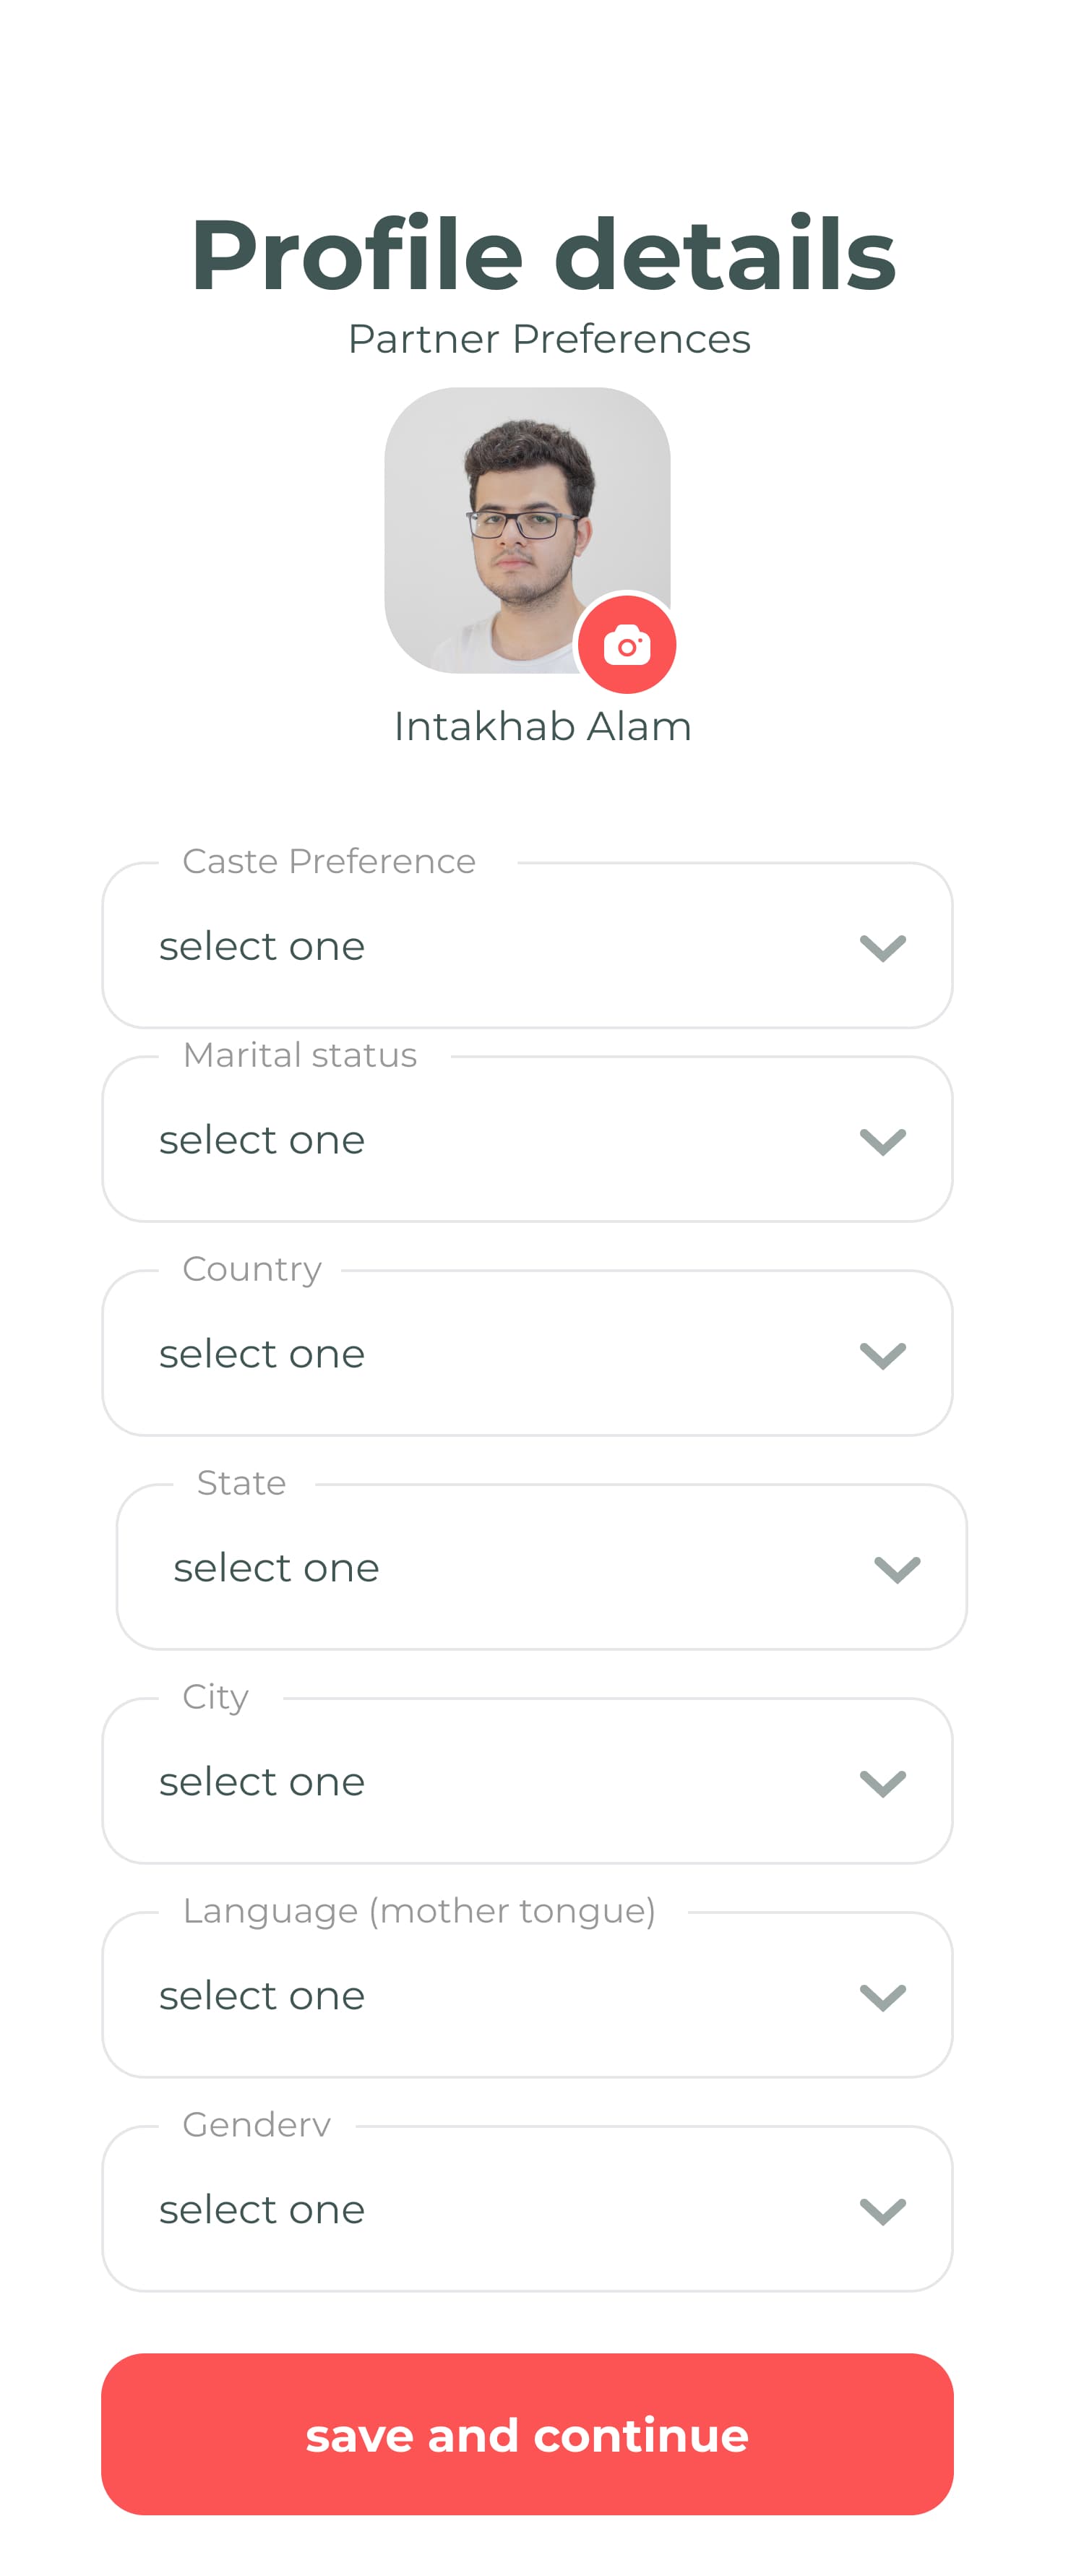Click the City chevron arrow
Viewport: 1084px width, 2576px height.
(882, 1783)
